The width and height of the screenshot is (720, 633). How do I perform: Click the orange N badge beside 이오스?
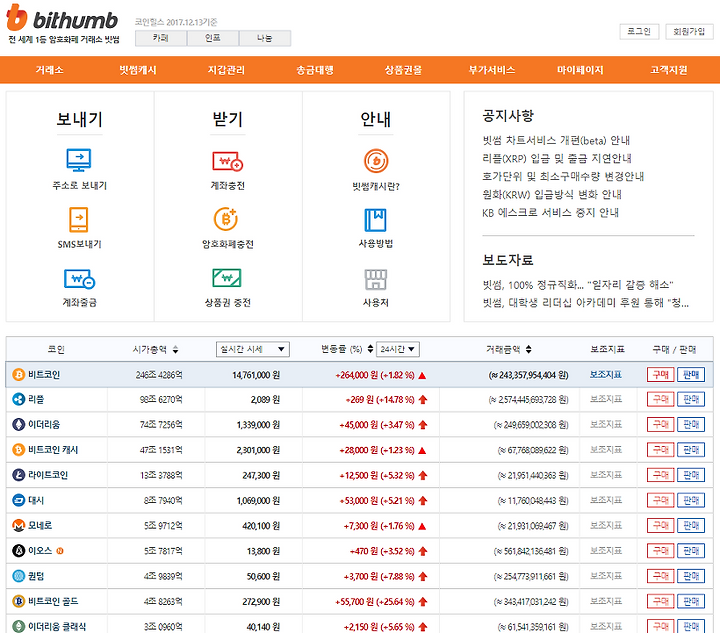pyautogui.click(x=60, y=551)
